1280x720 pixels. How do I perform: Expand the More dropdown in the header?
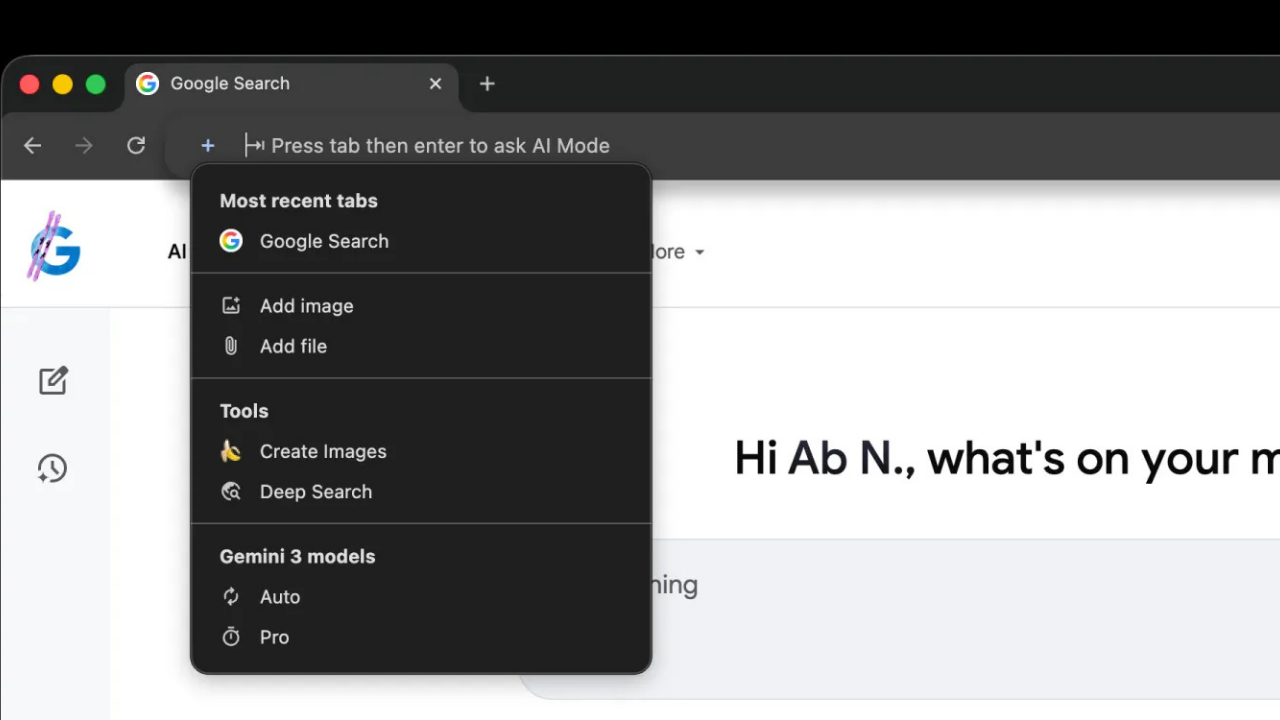[x=672, y=252]
